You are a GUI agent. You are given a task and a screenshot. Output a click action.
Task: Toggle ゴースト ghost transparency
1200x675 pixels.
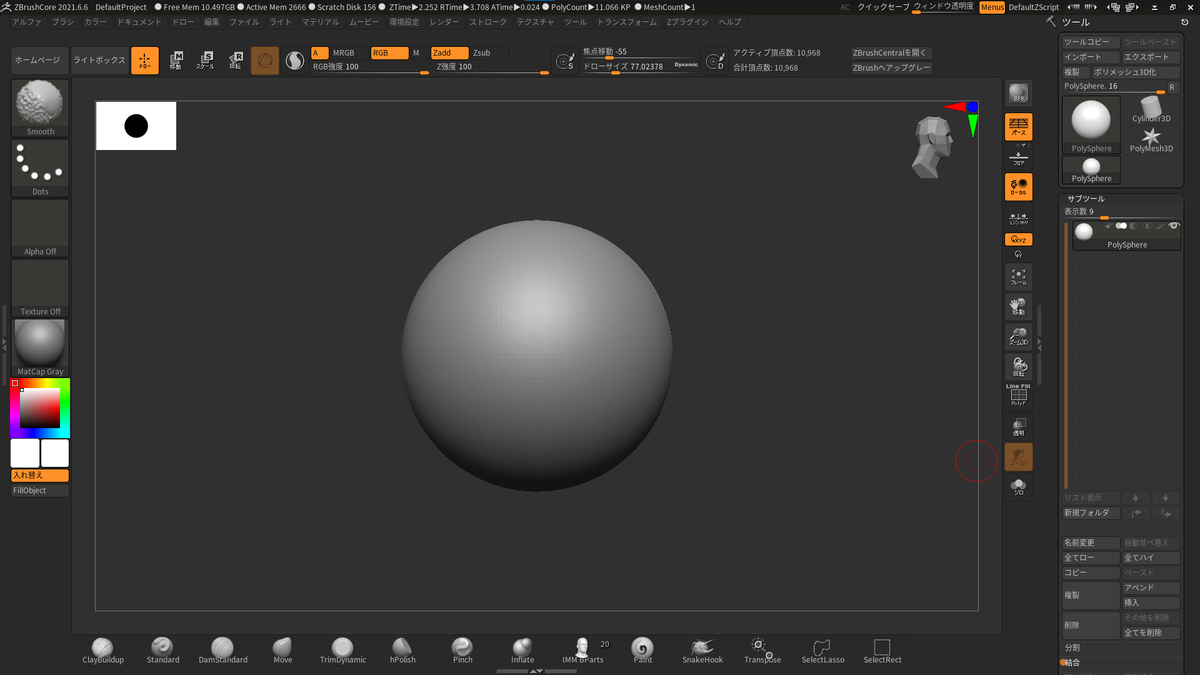[1018, 457]
